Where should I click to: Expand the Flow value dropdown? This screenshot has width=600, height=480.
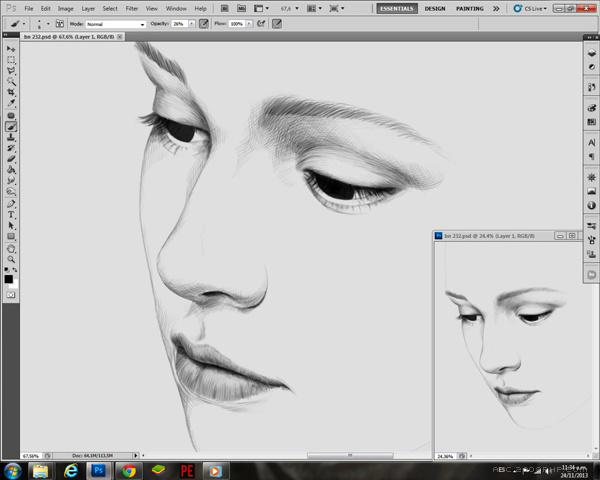[251, 23]
